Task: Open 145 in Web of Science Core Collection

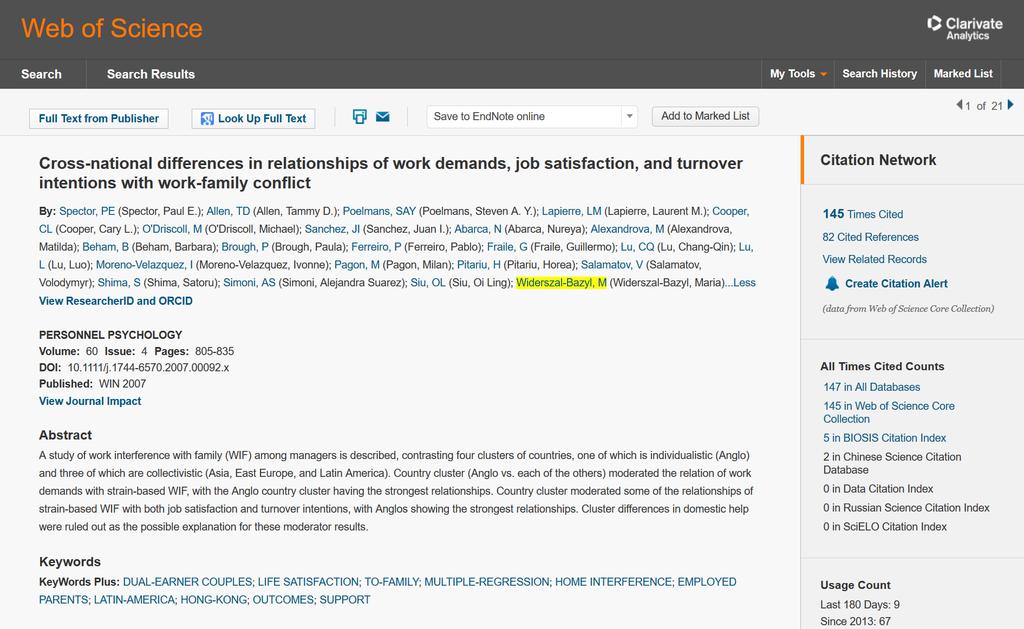Action: pyautogui.click(x=889, y=412)
